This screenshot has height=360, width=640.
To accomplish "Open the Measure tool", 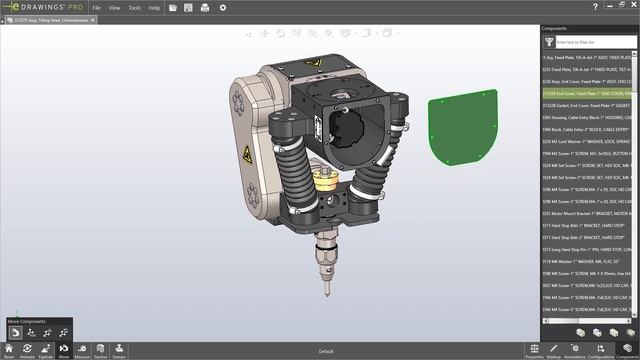I will pos(82,351).
